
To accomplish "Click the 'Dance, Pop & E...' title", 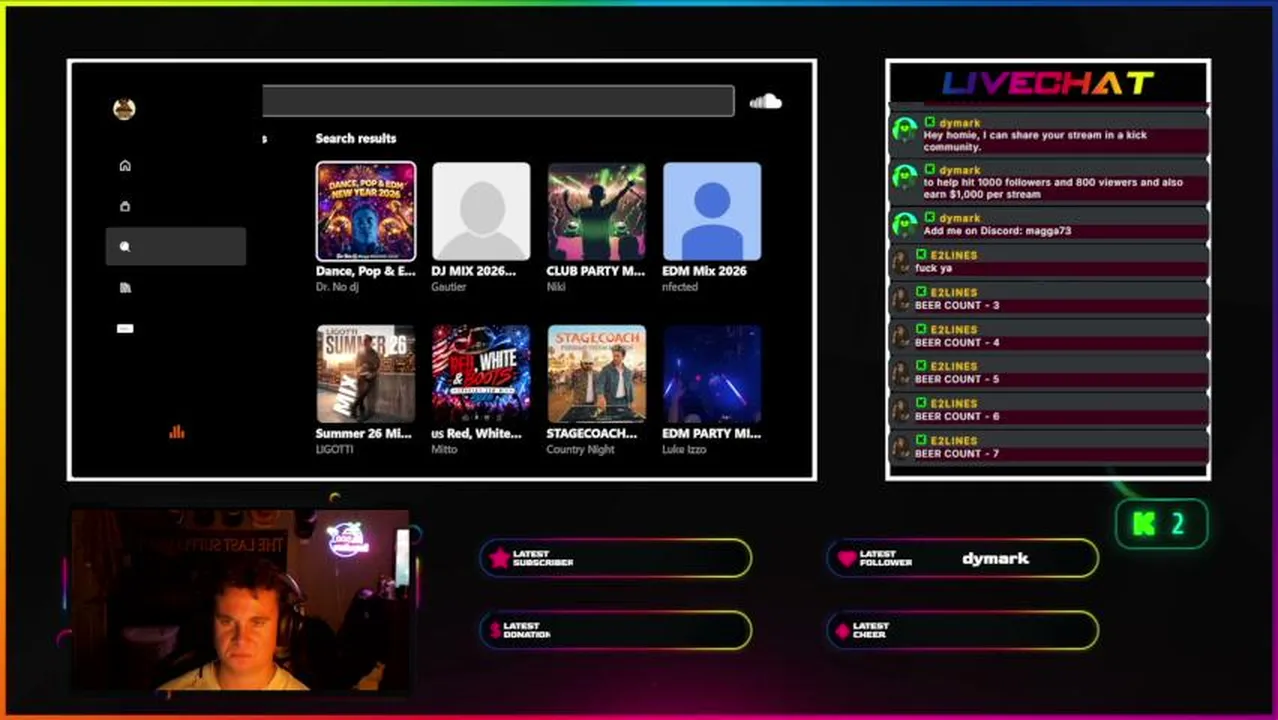I will pos(366,271).
